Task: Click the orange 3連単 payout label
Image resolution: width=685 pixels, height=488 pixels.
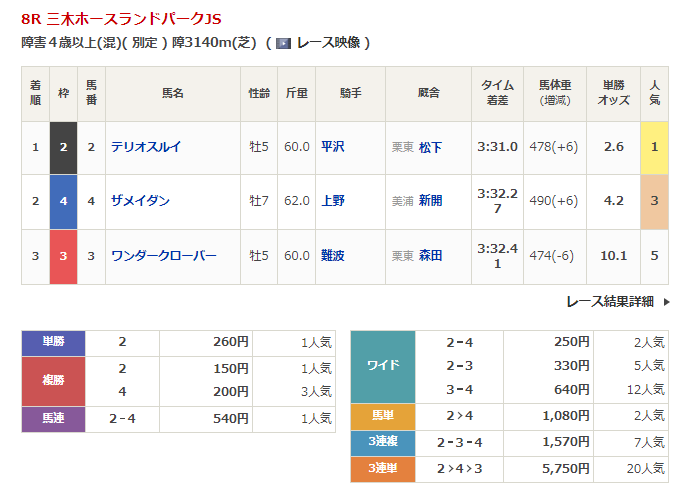Action: click(x=382, y=468)
